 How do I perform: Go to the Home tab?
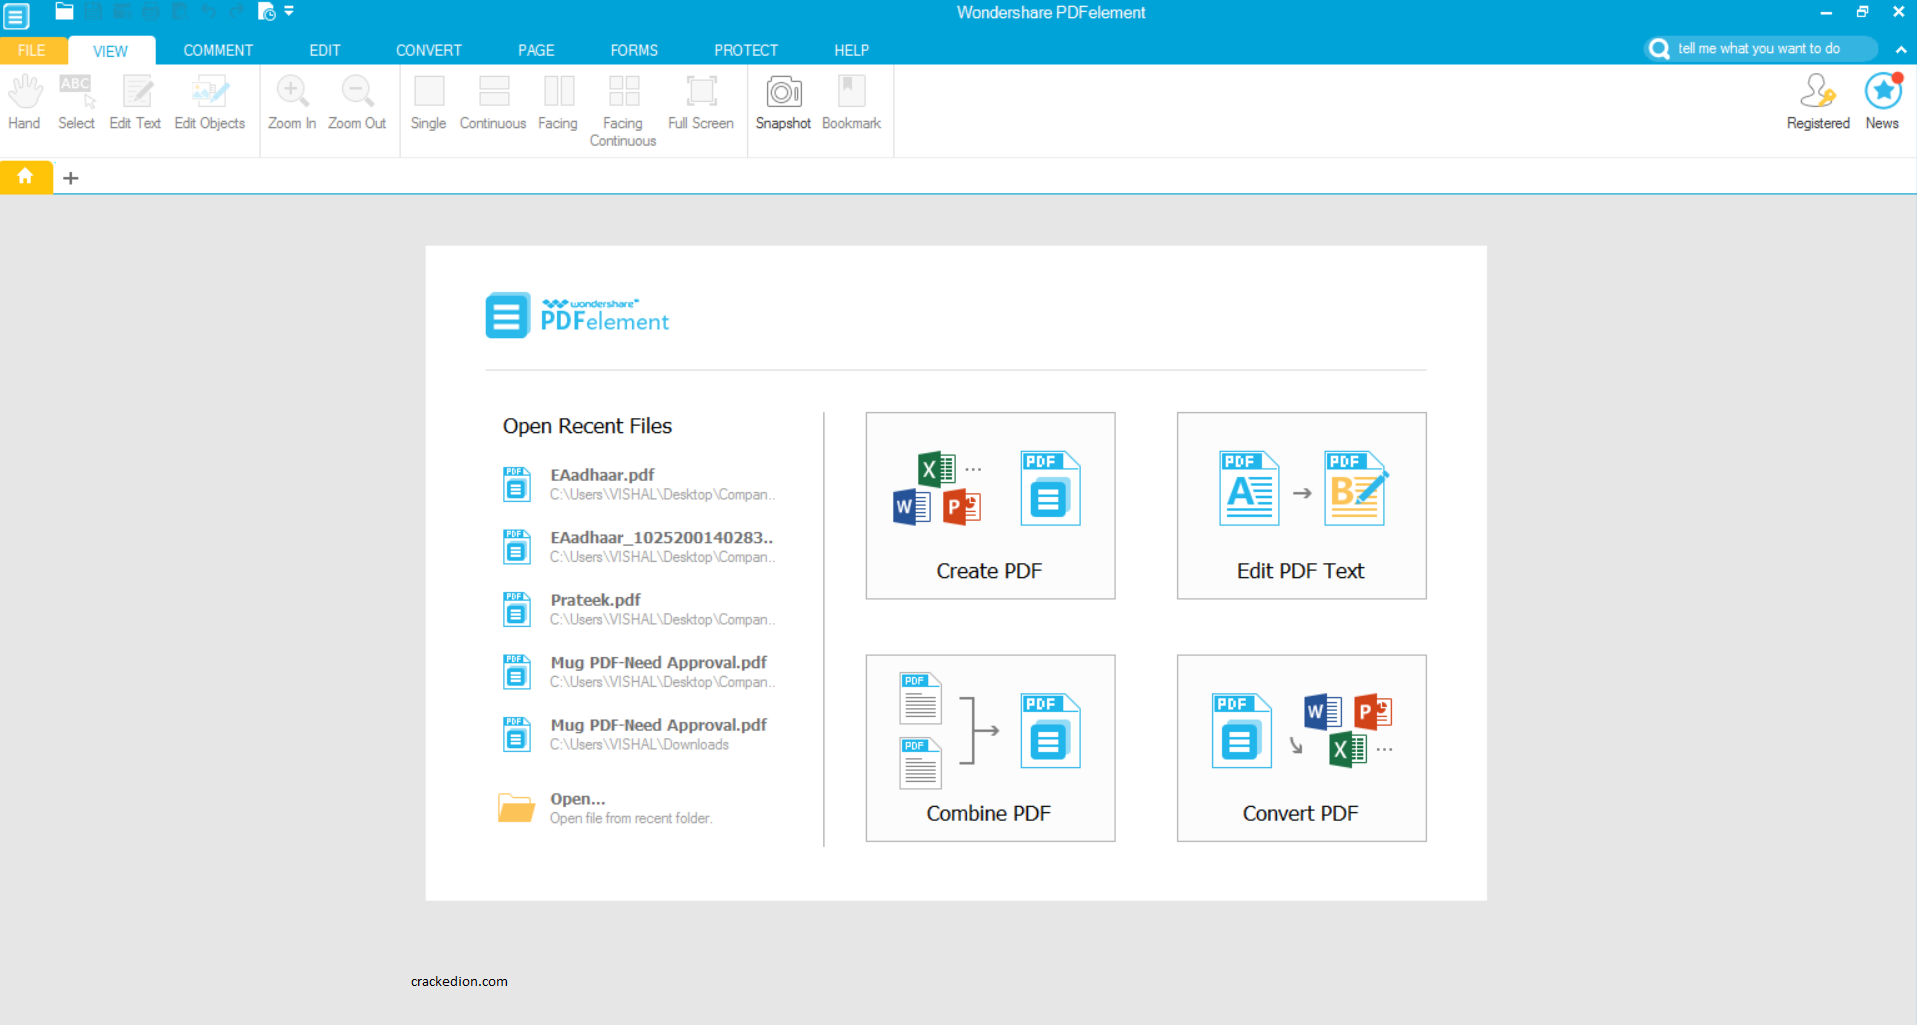(26, 176)
